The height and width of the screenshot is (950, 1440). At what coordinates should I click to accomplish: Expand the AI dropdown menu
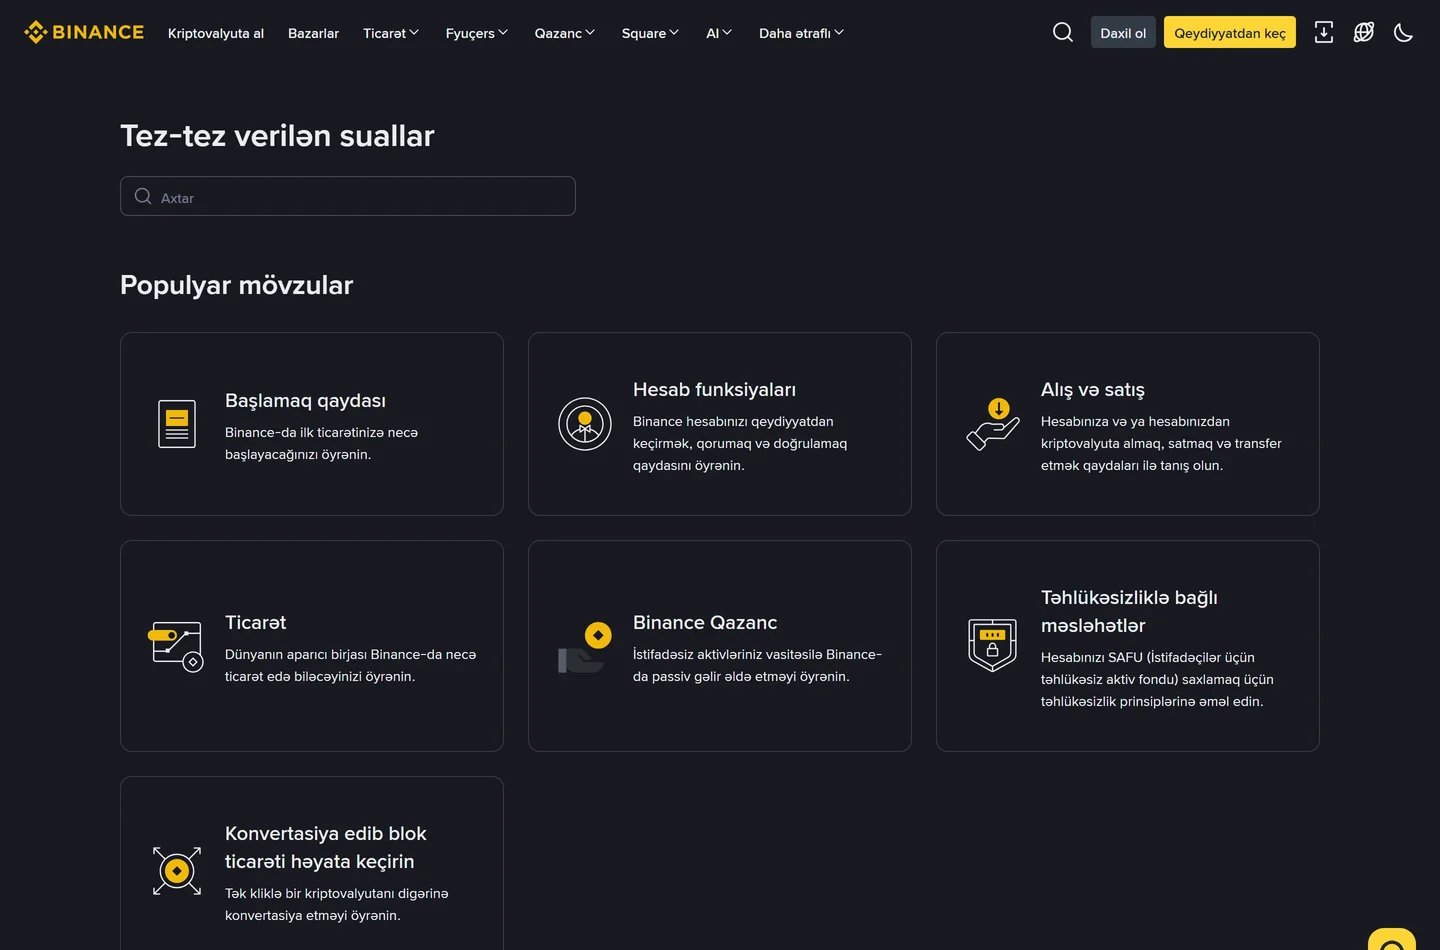719,33
